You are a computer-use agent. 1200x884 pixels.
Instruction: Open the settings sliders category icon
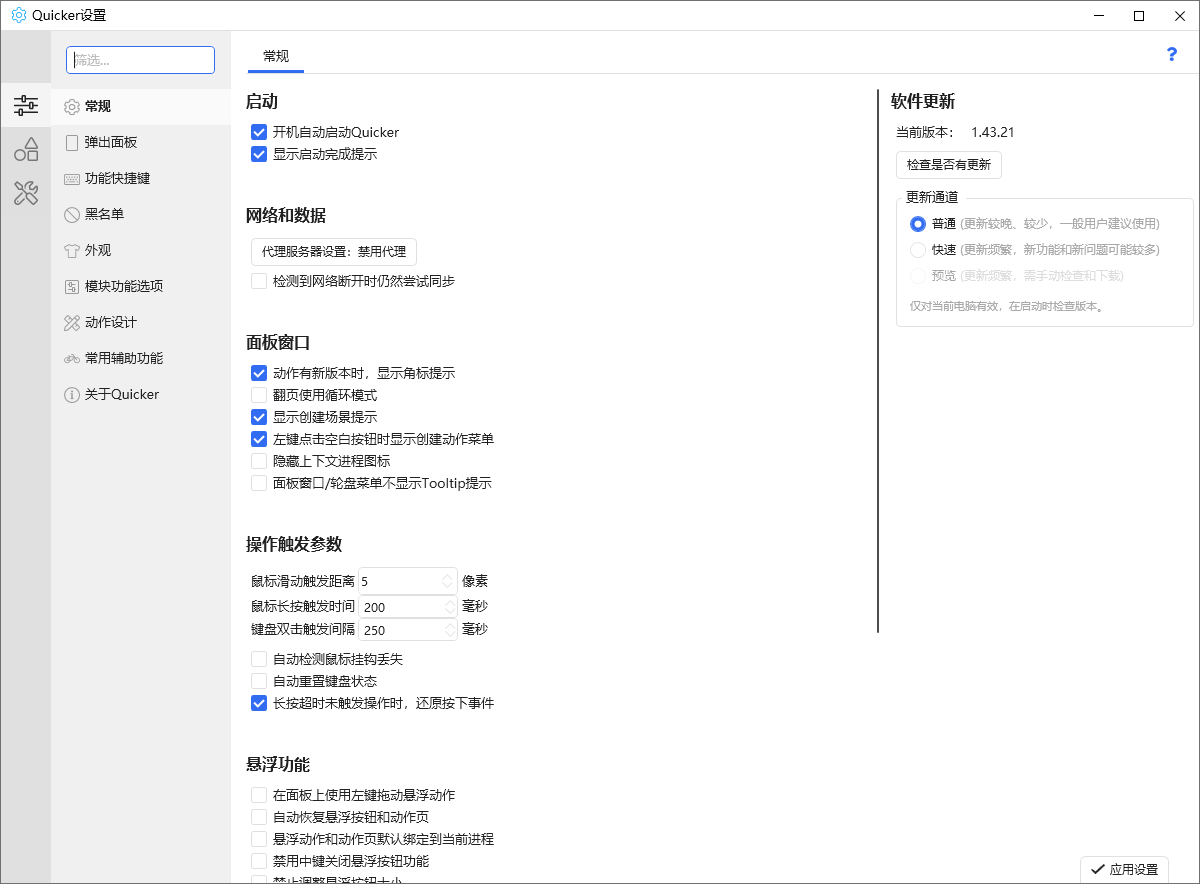tap(26, 105)
